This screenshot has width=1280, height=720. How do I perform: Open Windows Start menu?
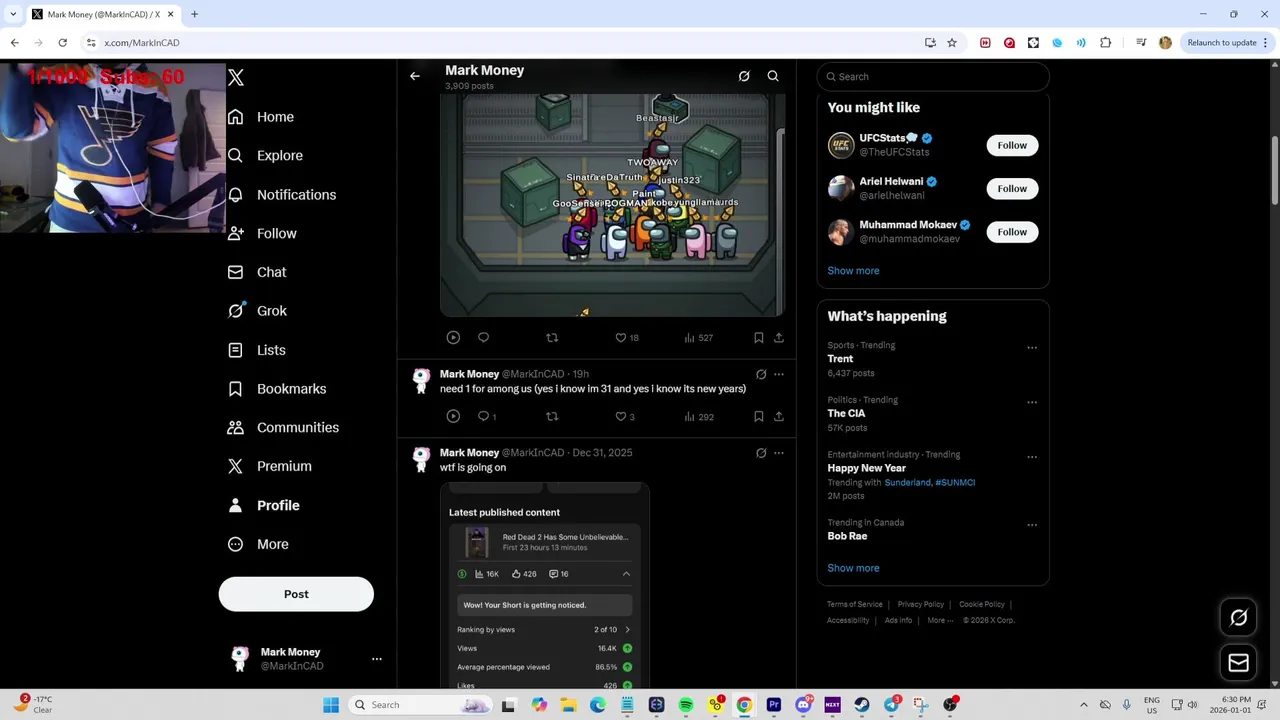tap(331, 705)
